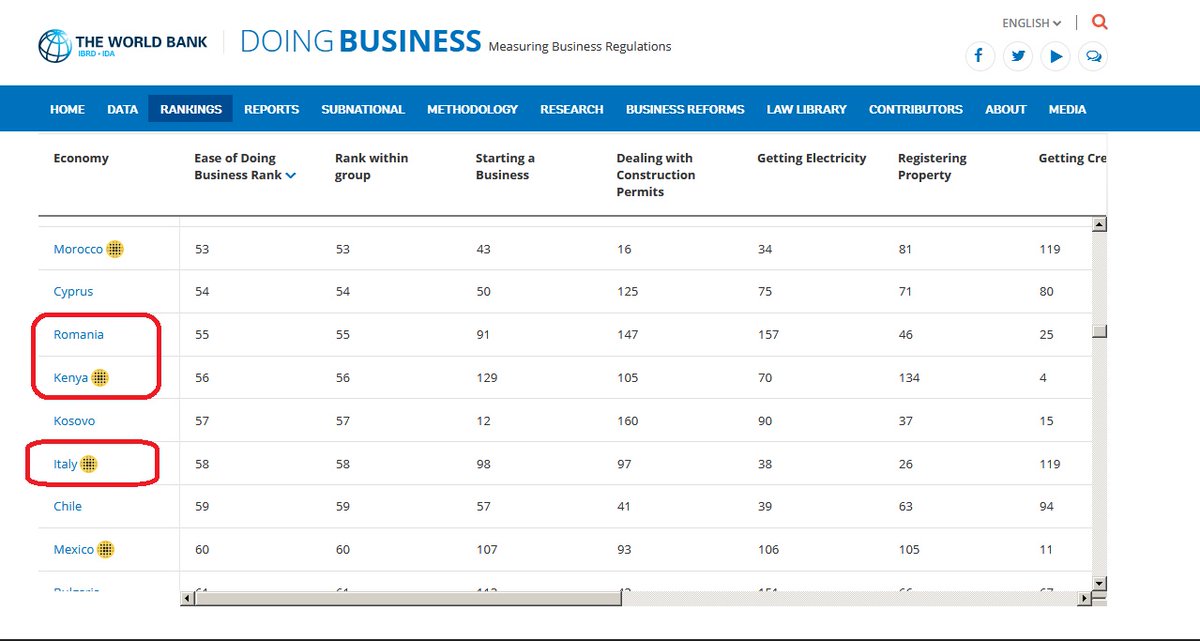The height and width of the screenshot is (641, 1200).
Task: Select Chile's Registering Property value 63
Action: [x=906, y=506]
